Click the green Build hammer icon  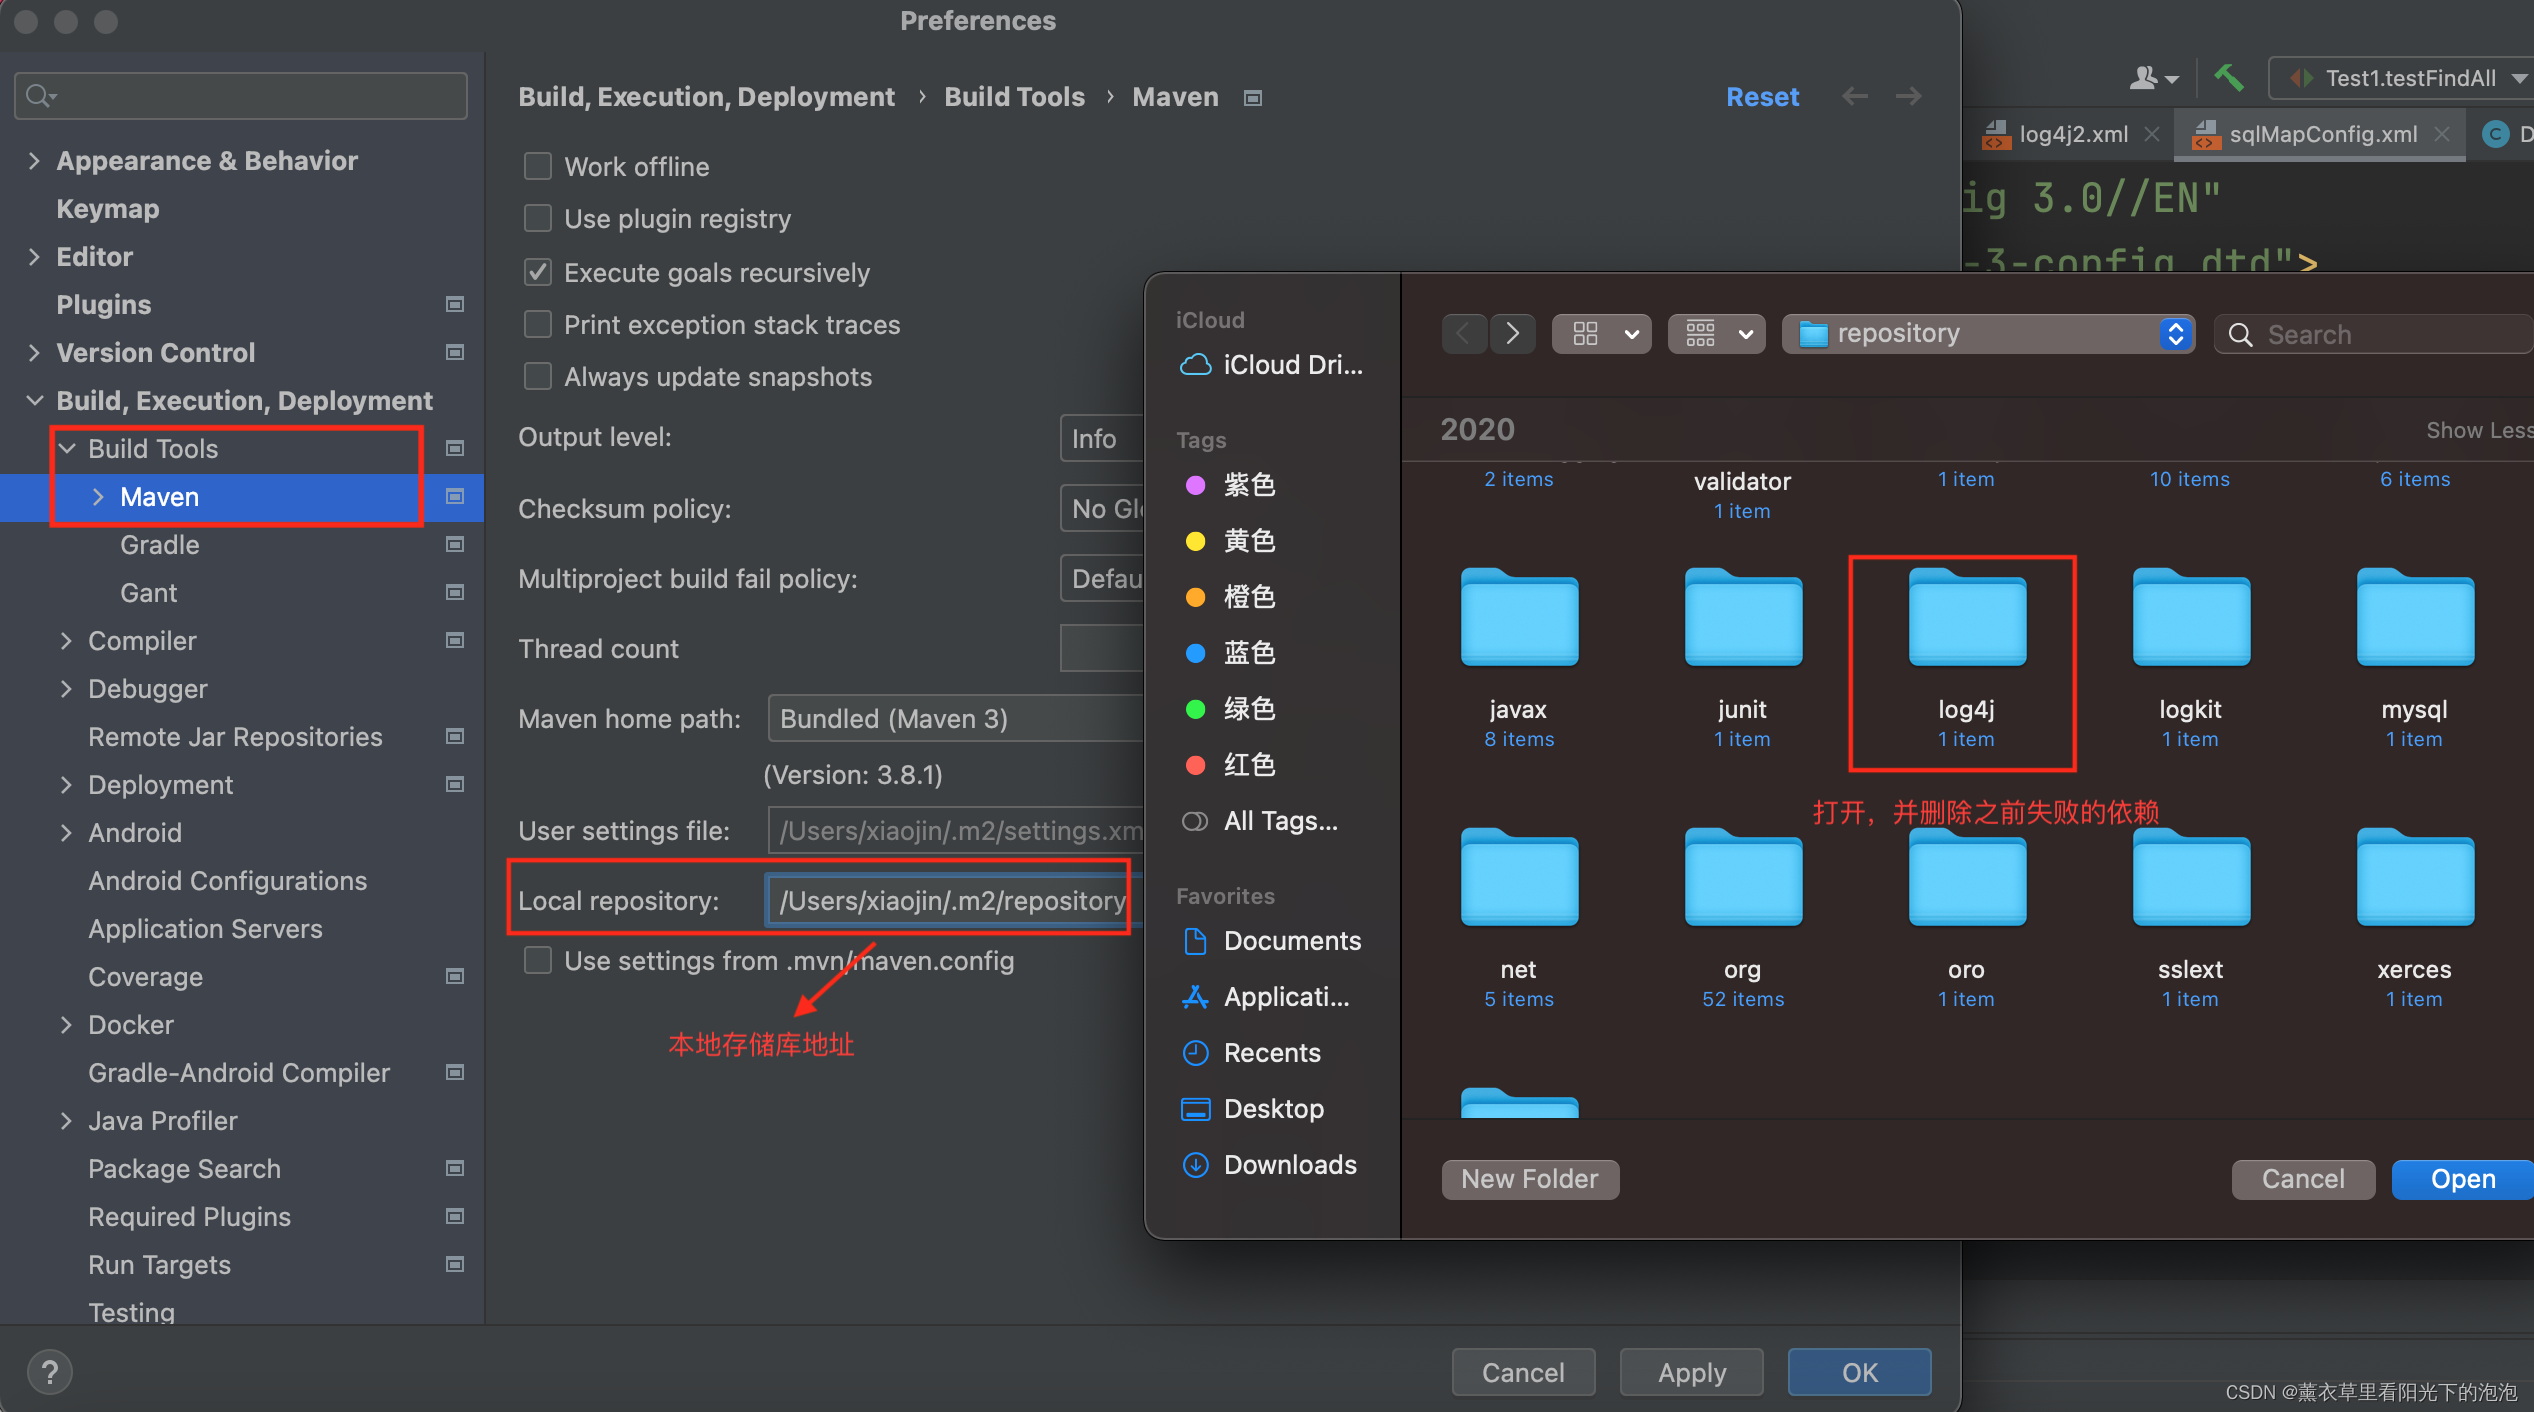coord(2228,77)
